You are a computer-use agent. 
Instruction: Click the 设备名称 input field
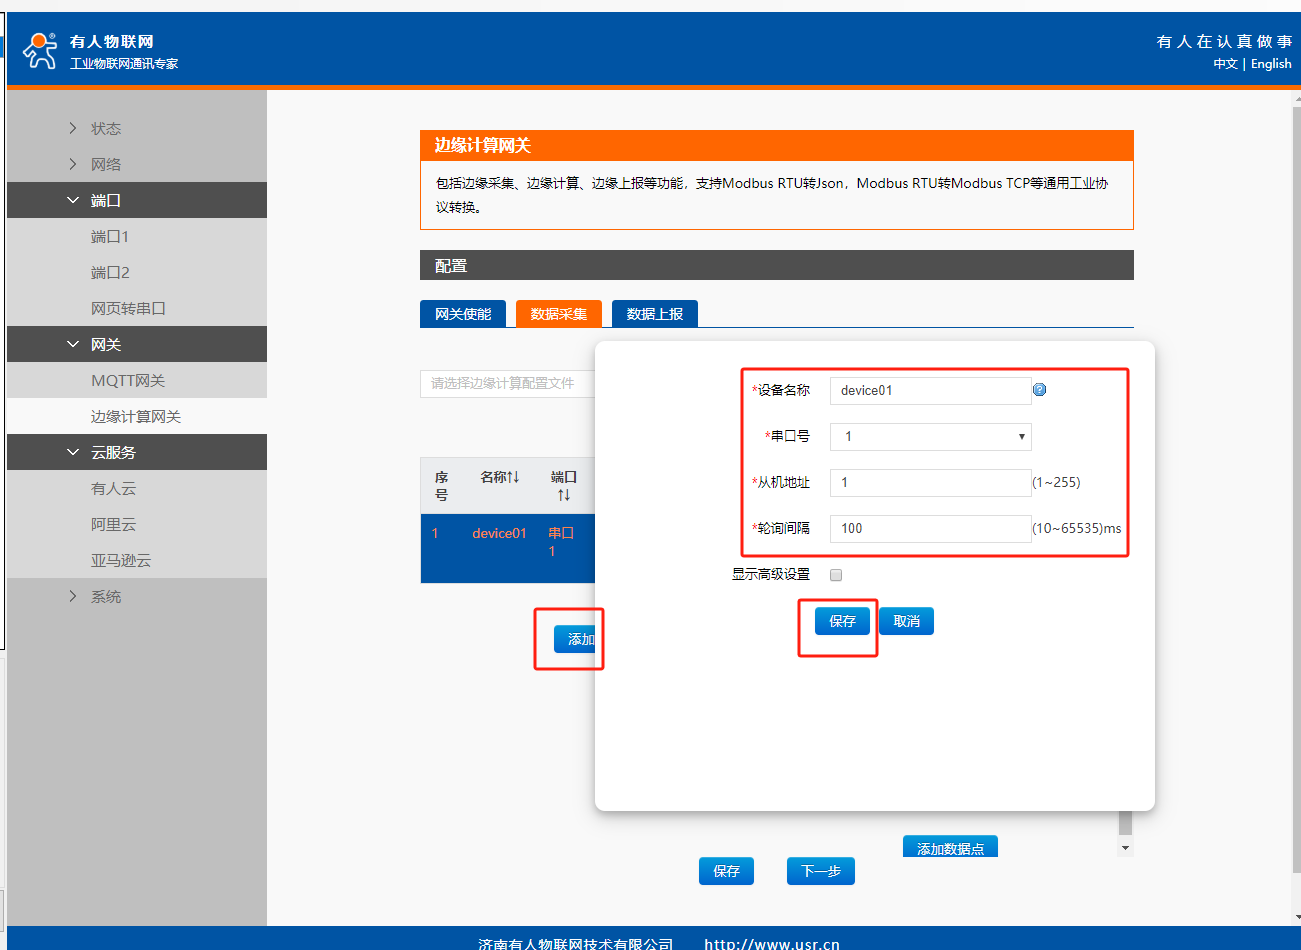(x=930, y=391)
